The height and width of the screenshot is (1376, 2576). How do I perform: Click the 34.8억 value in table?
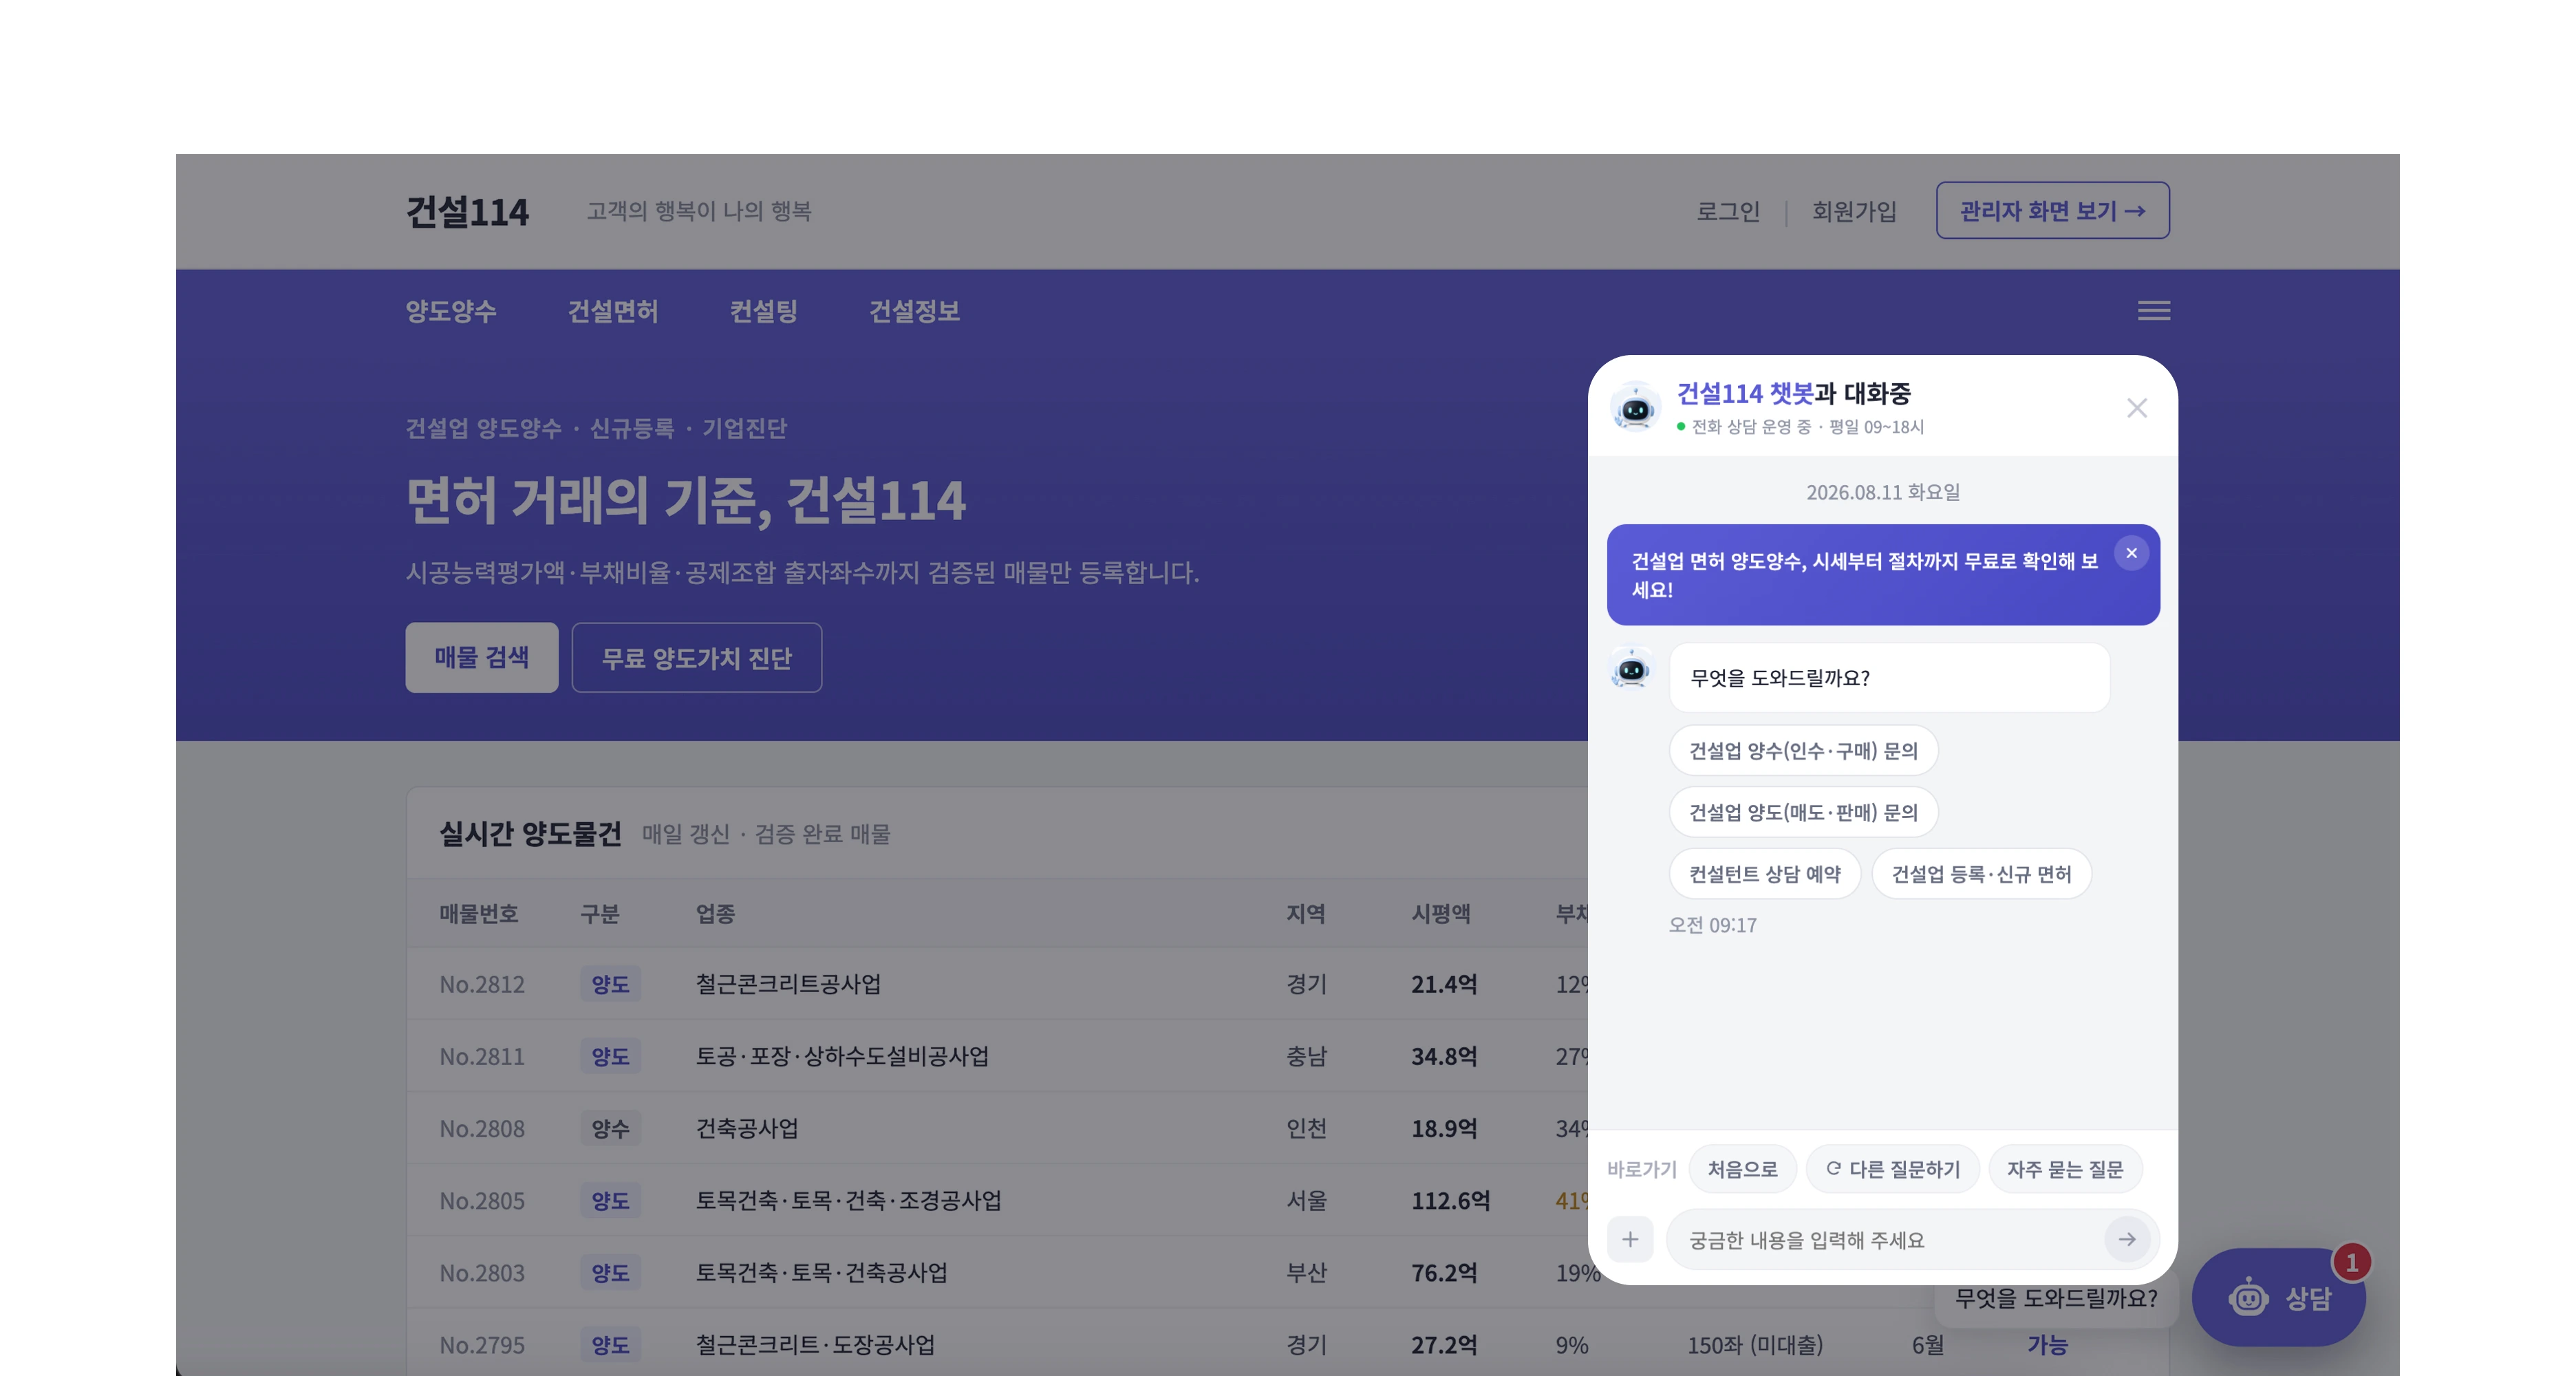coord(1444,1056)
